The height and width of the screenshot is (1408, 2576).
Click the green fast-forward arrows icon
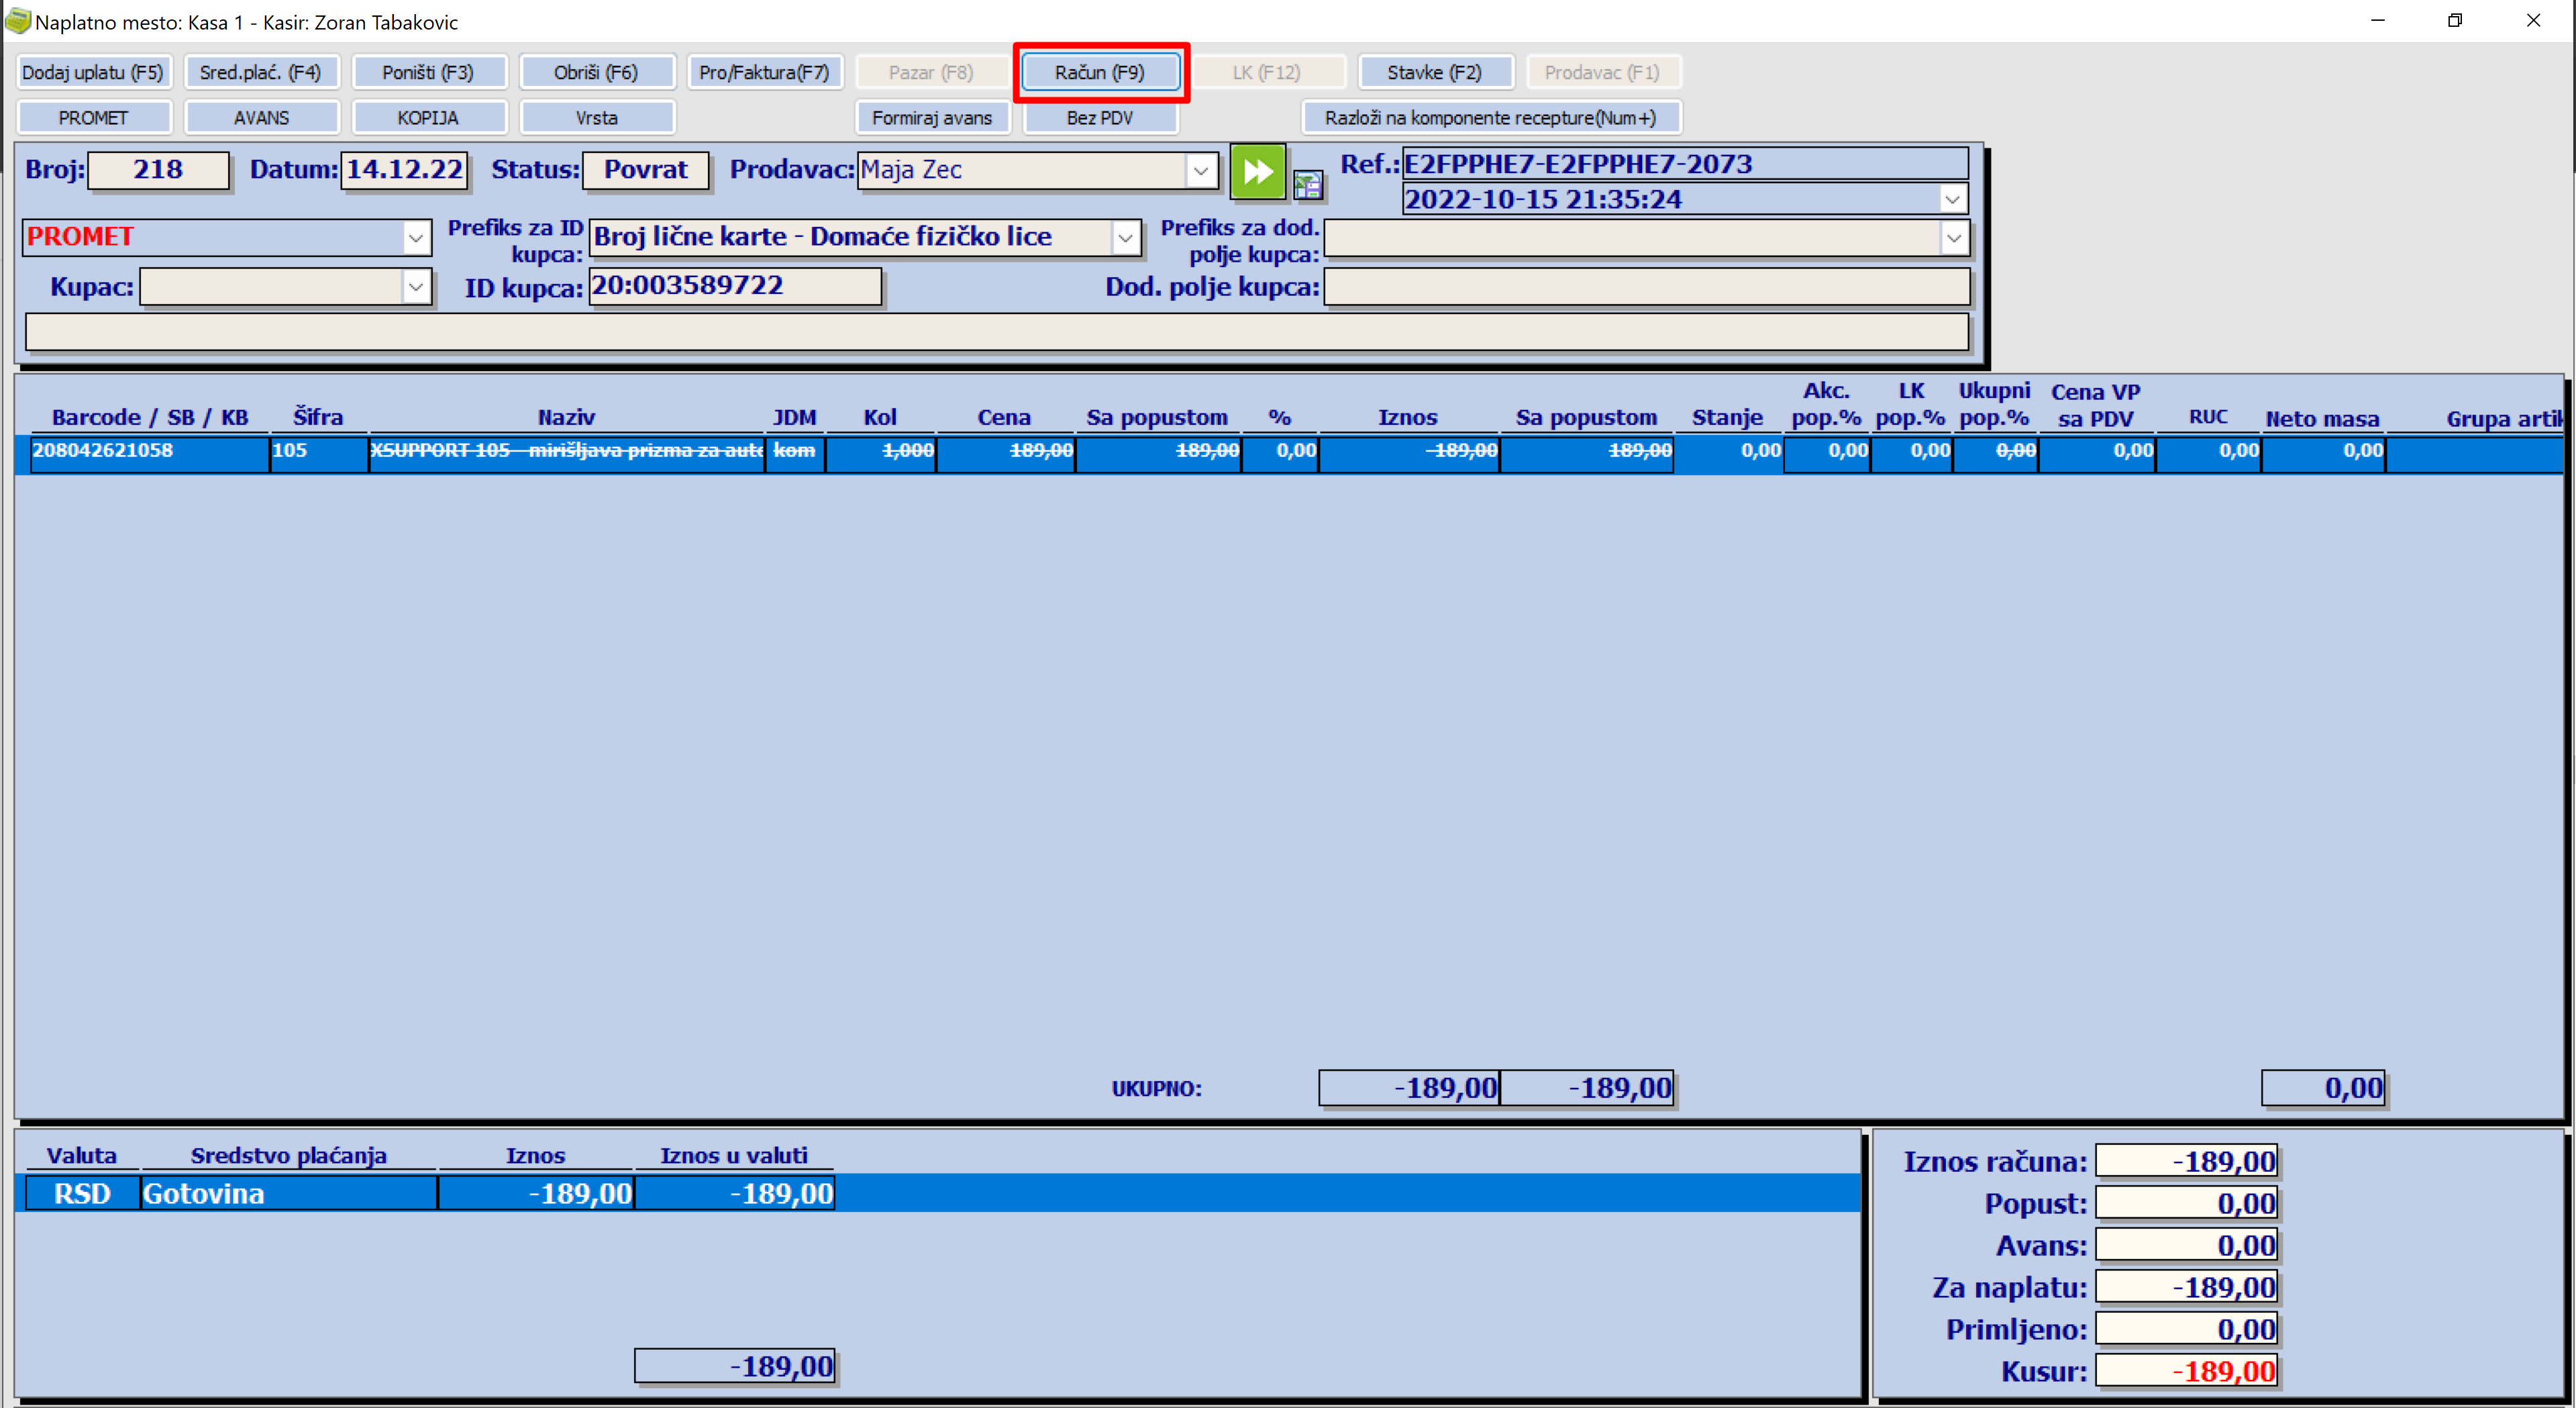pyautogui.click(x=1257, y=172)
